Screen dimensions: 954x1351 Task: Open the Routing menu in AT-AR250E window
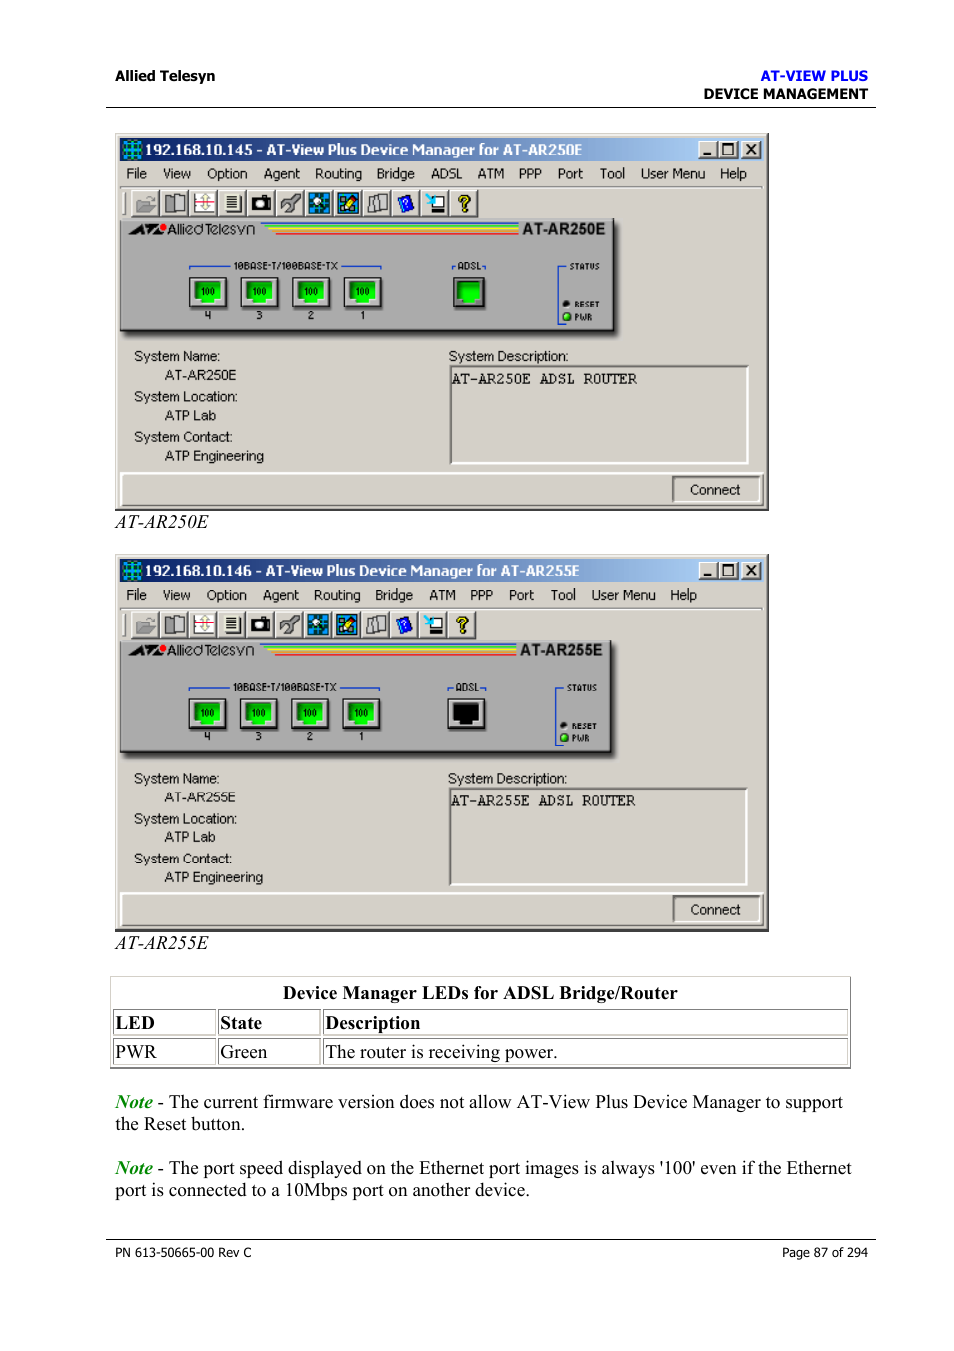coord(338,174)
